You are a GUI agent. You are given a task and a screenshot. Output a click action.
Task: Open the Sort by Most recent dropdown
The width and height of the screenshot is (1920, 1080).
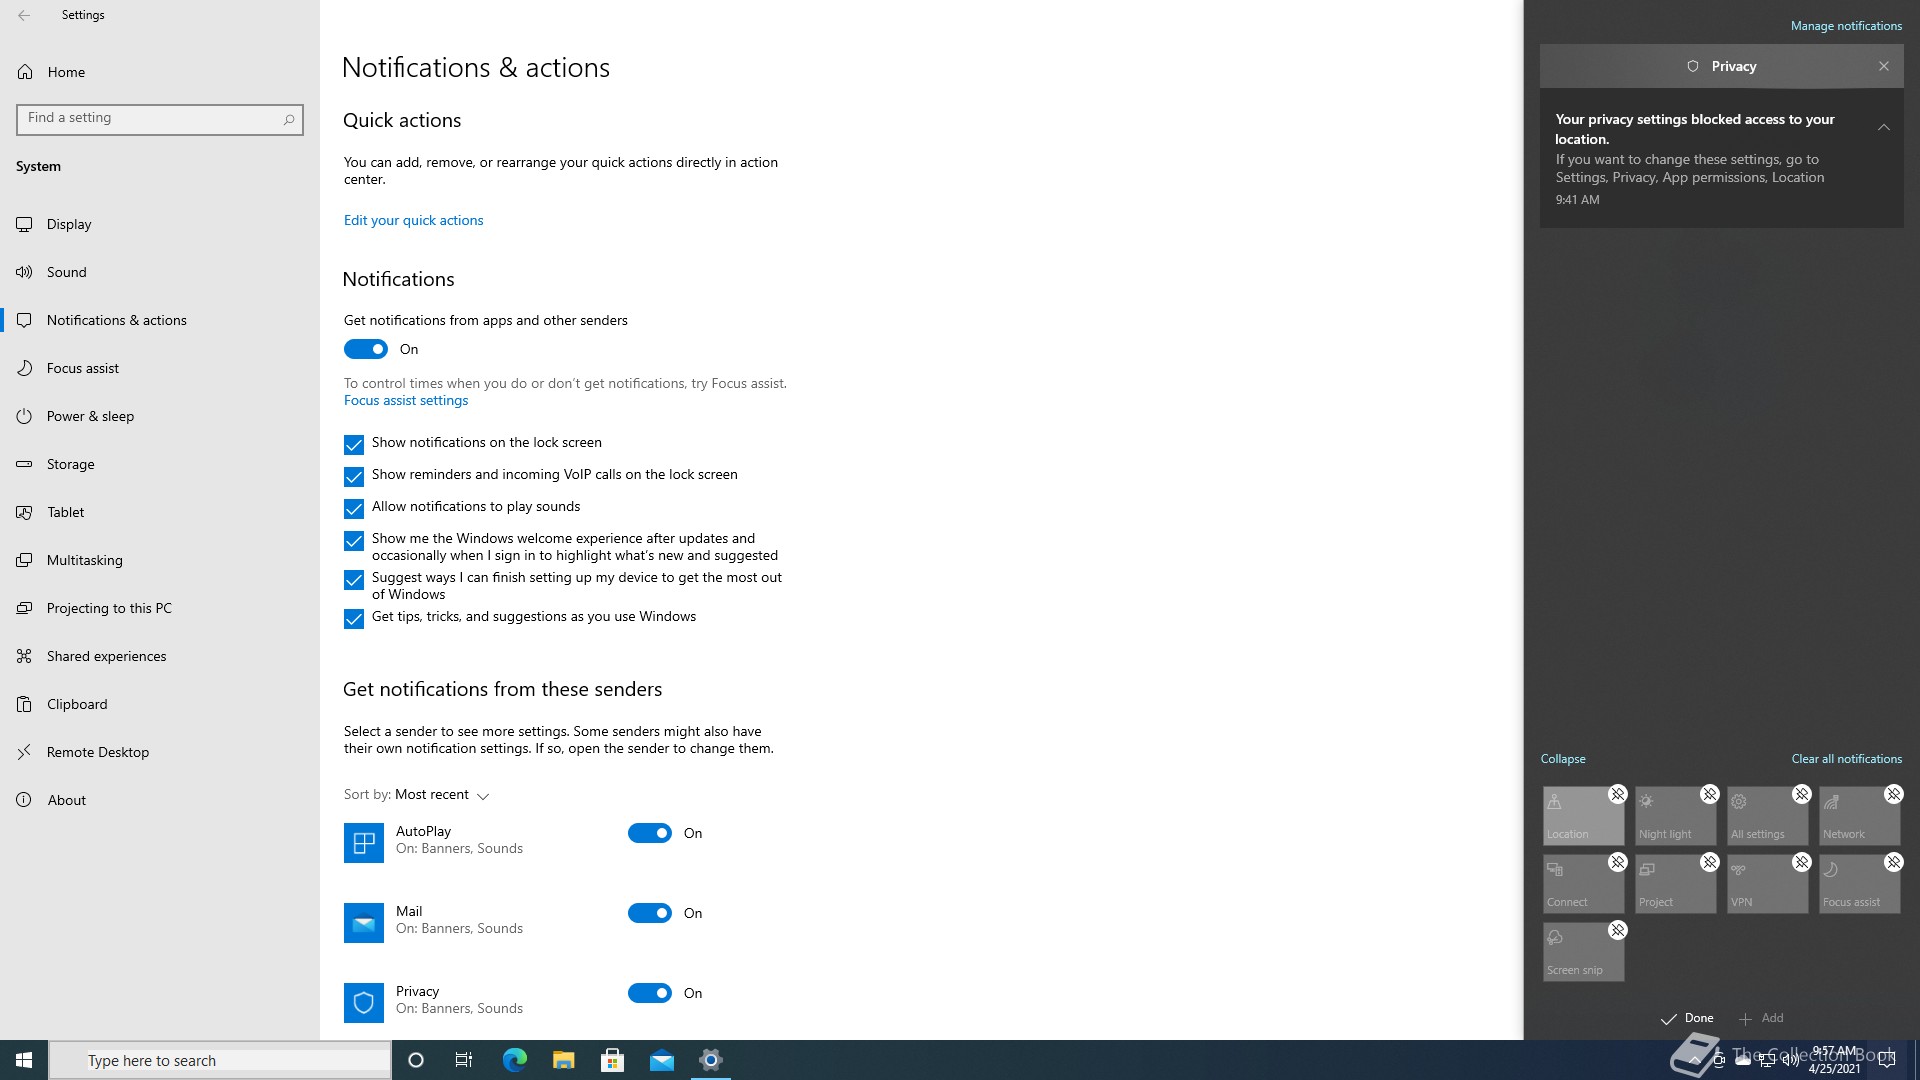[x=441, y=795]
